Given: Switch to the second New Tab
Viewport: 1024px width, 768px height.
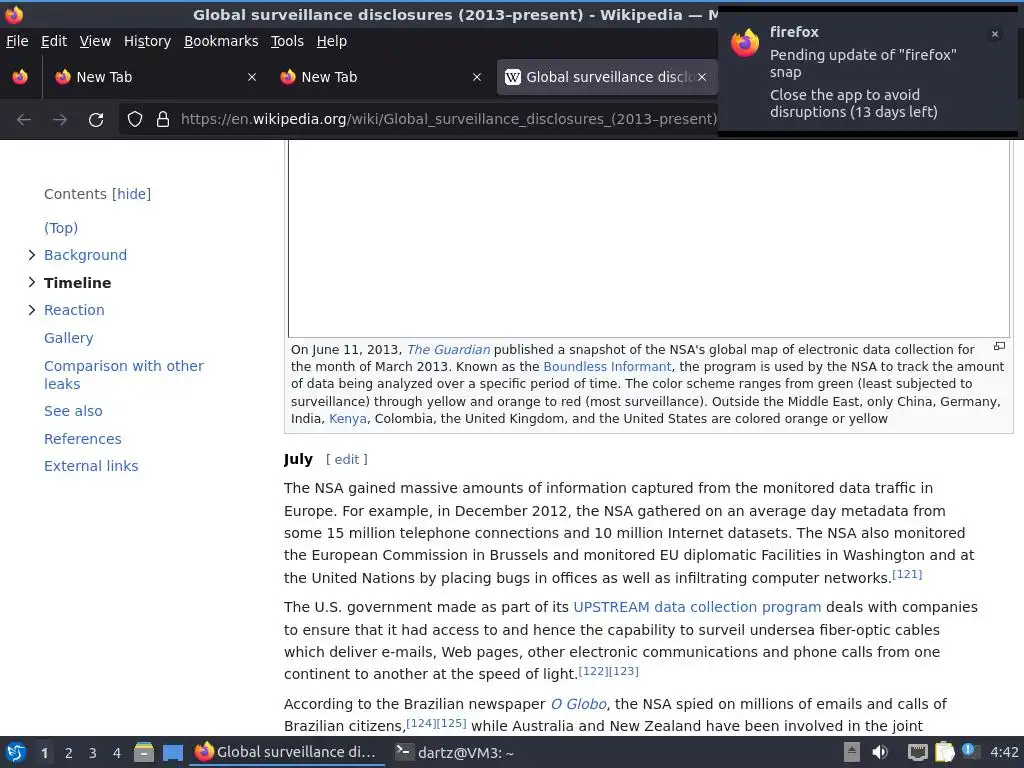Looking at the screenshot, I should tap(381, 77).
